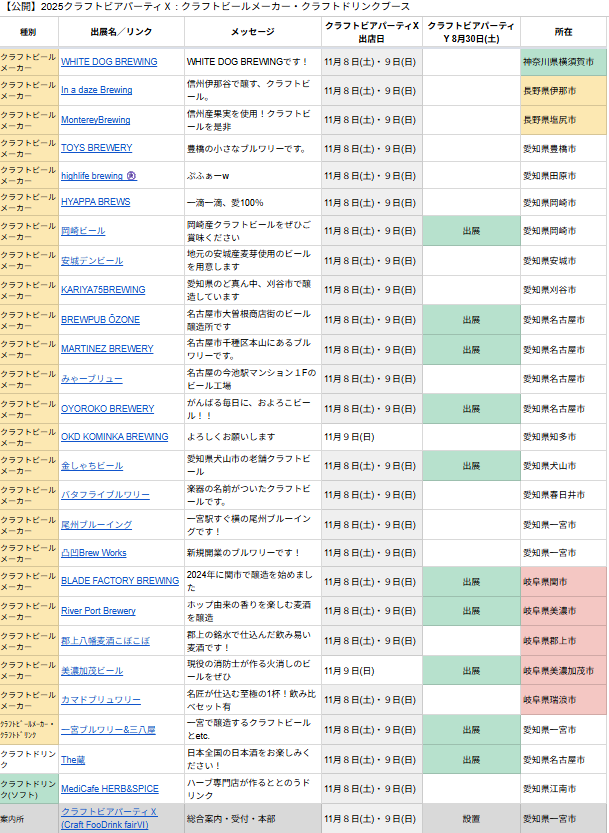Screen dimensions: 609x833
Task: Select the 愛知県江南市 location cell
Action: 563,789
